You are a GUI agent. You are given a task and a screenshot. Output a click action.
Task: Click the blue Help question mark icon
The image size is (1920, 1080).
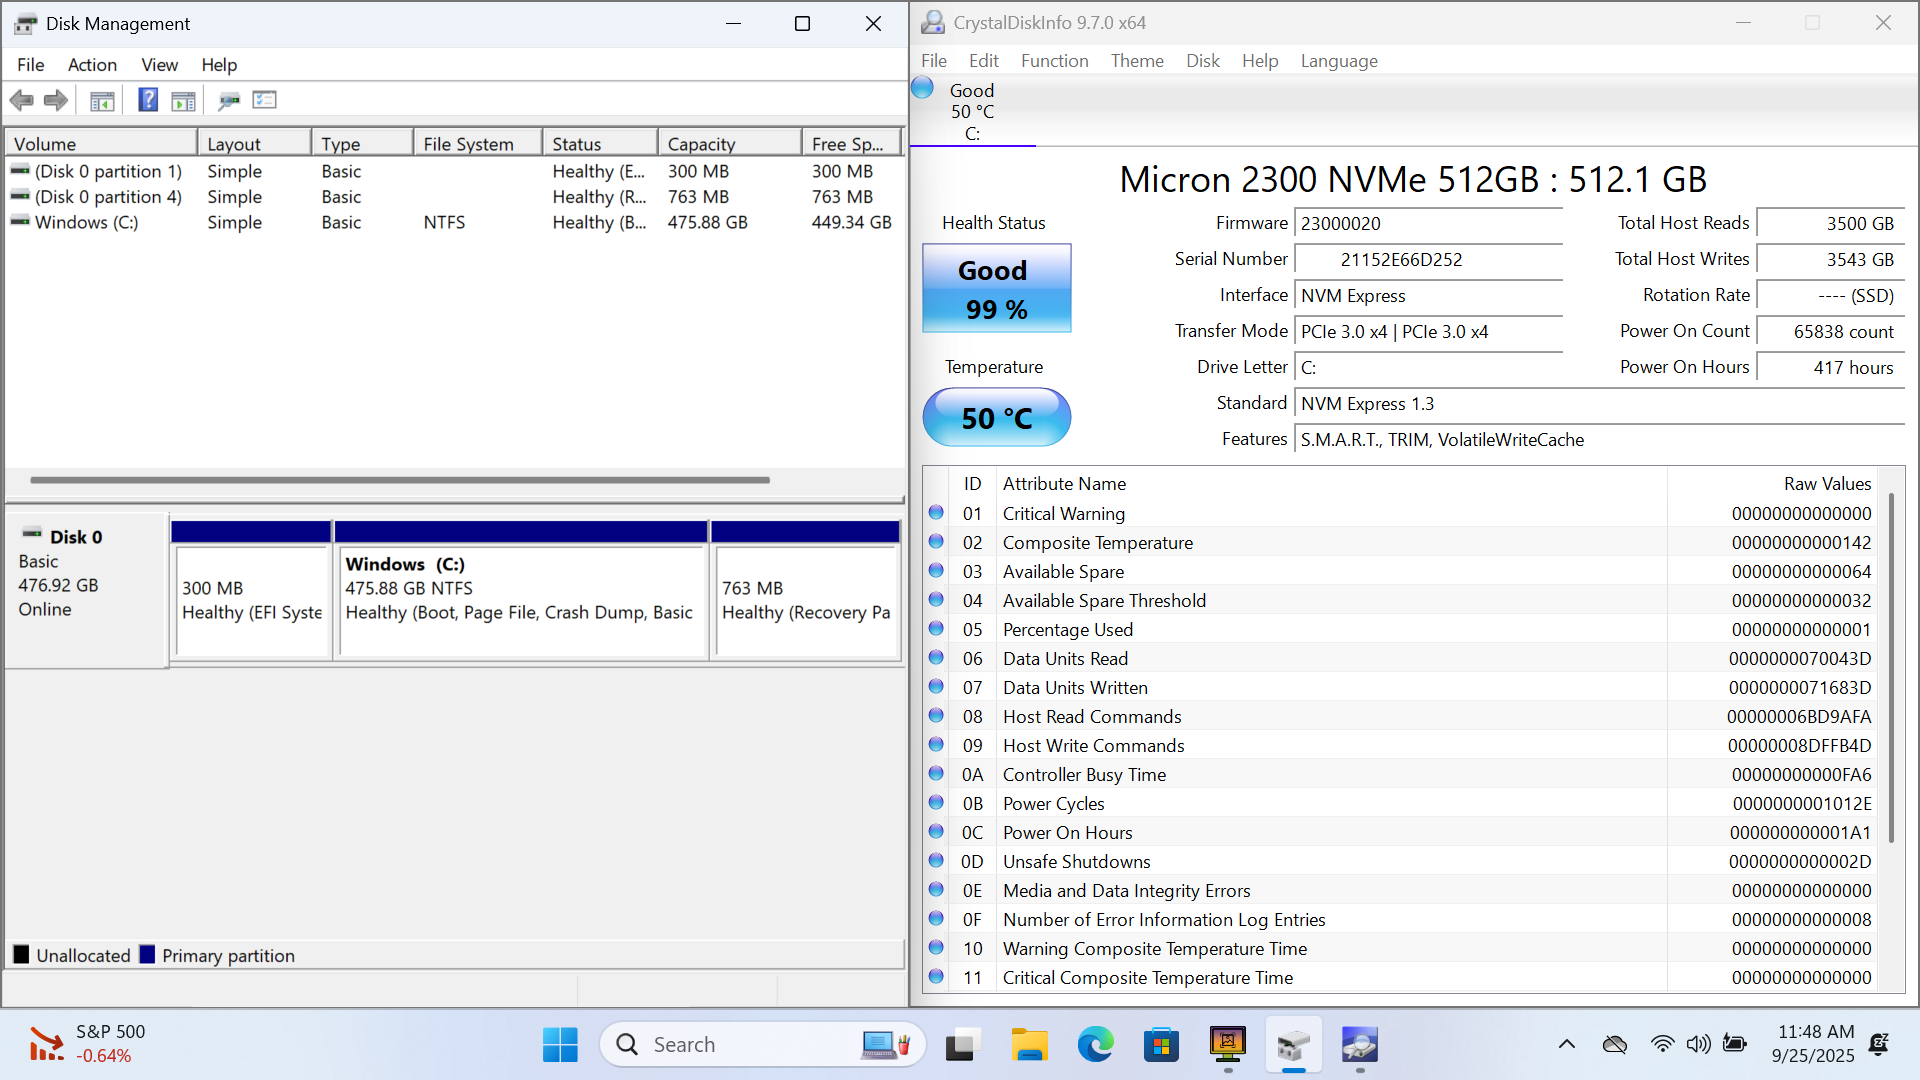[148, 100]
